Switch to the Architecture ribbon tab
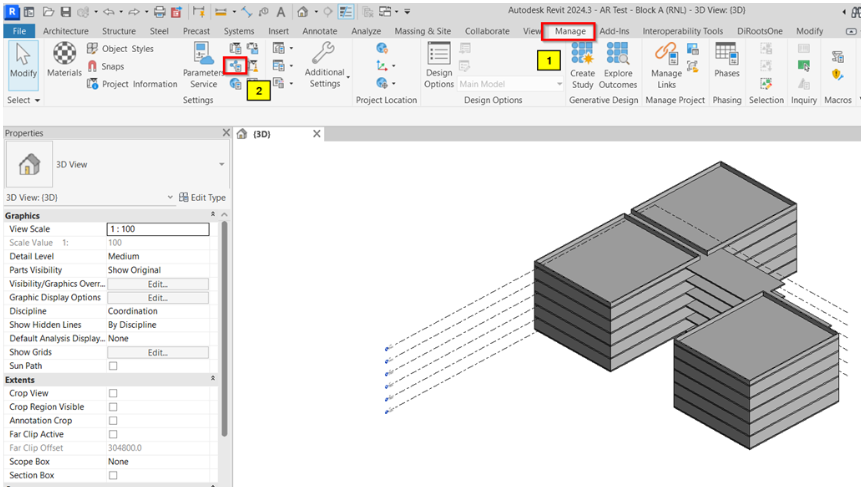The width and height of the screenshot is (862, 490). (66, 31)
